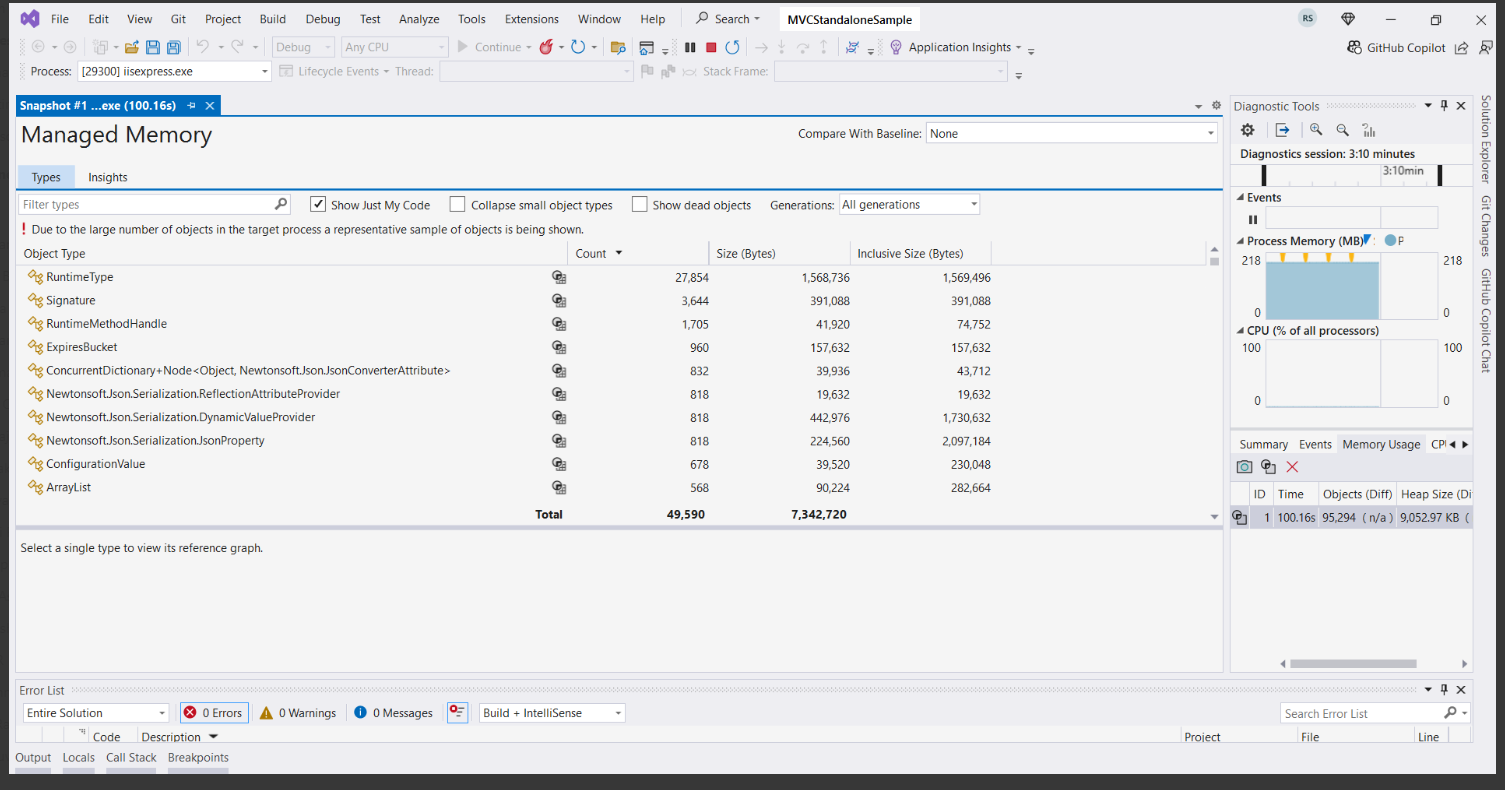The width and height of the screenshot is (1505, 790).
Task: Switch to the Insights tab
Action: pos(107,177)
